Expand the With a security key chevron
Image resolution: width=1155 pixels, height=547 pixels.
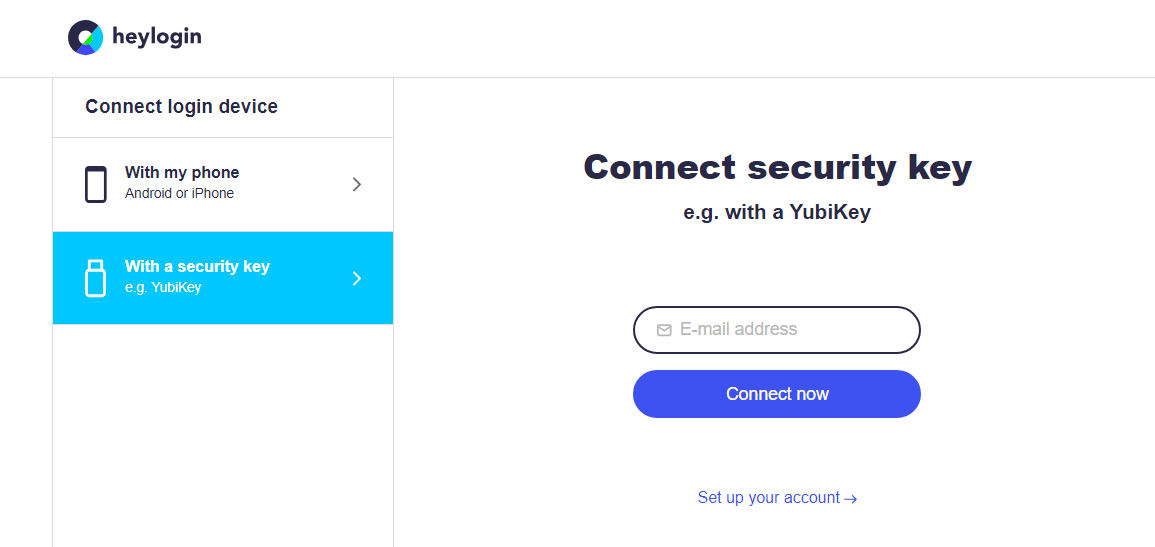pyautogui.click(x=357, y=278)
